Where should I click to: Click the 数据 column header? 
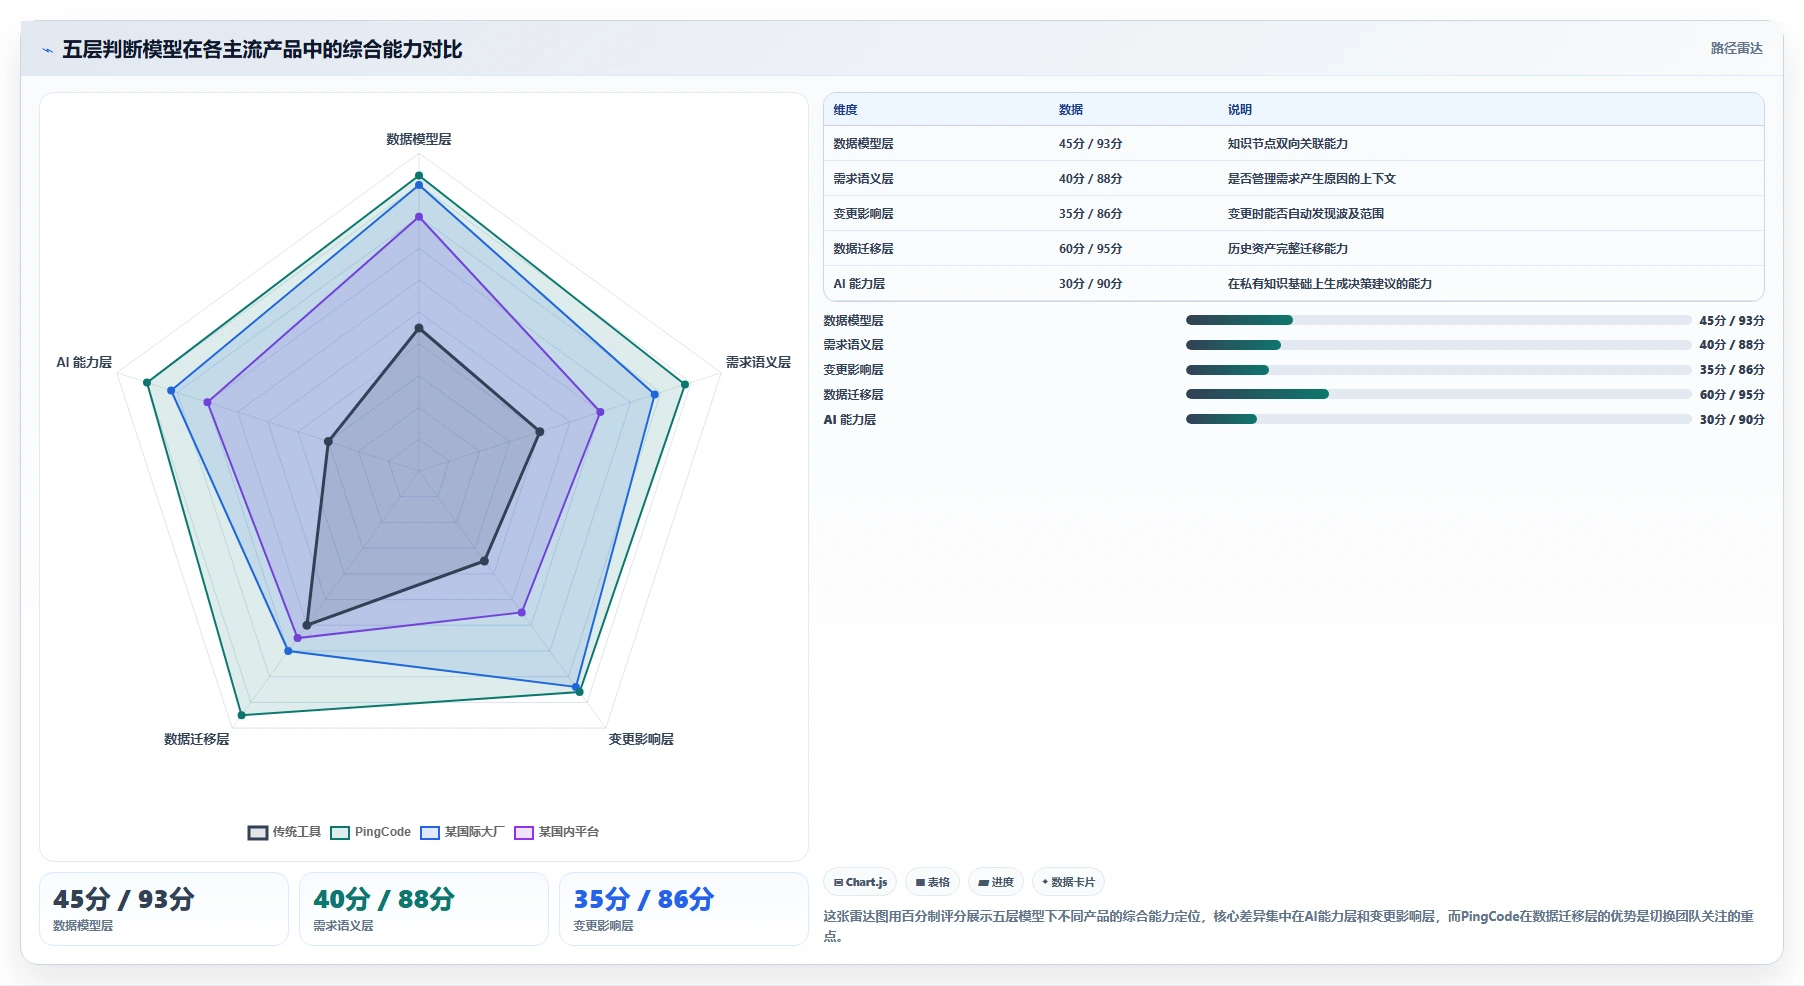pos(1071,110)
